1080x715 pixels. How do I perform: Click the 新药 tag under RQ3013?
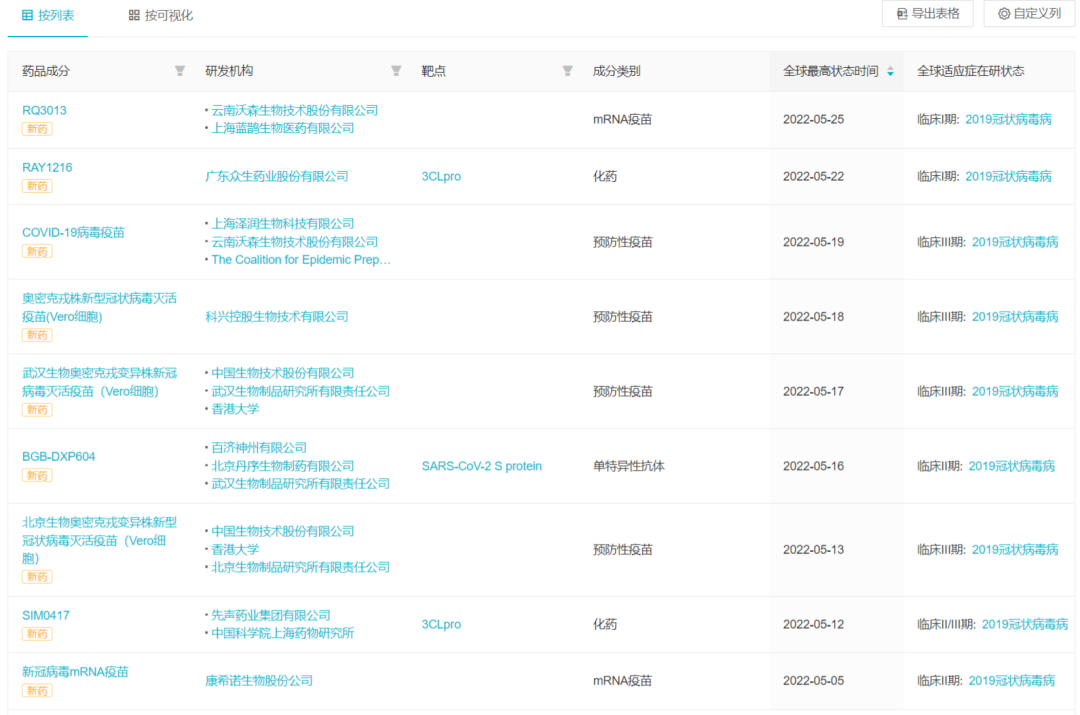point(37,129)
